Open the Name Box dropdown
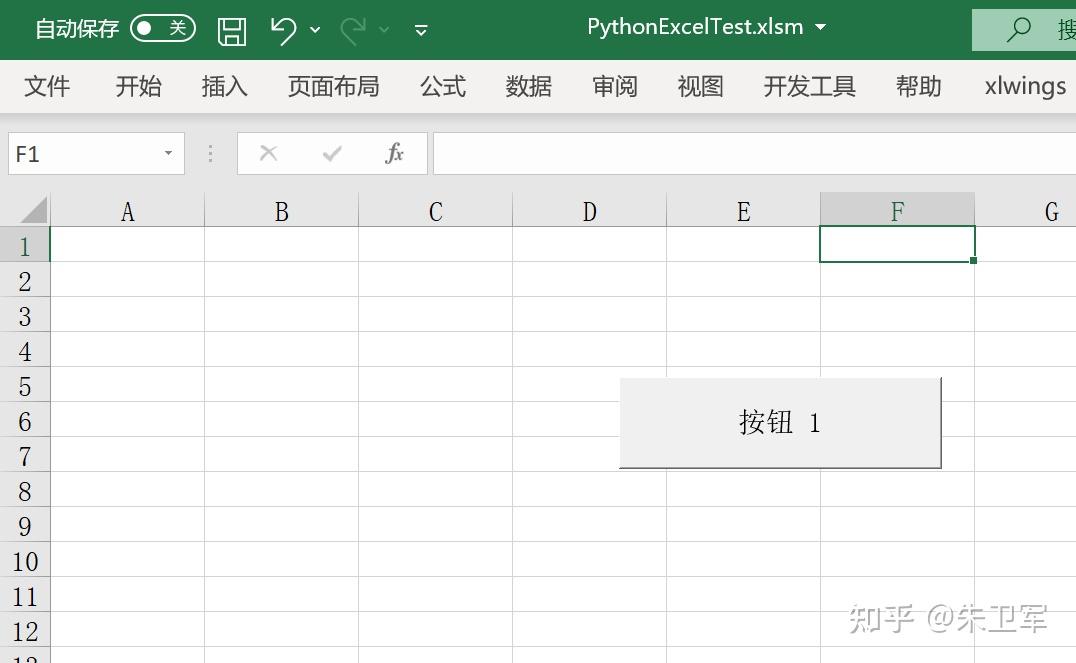 click(167, 153)
